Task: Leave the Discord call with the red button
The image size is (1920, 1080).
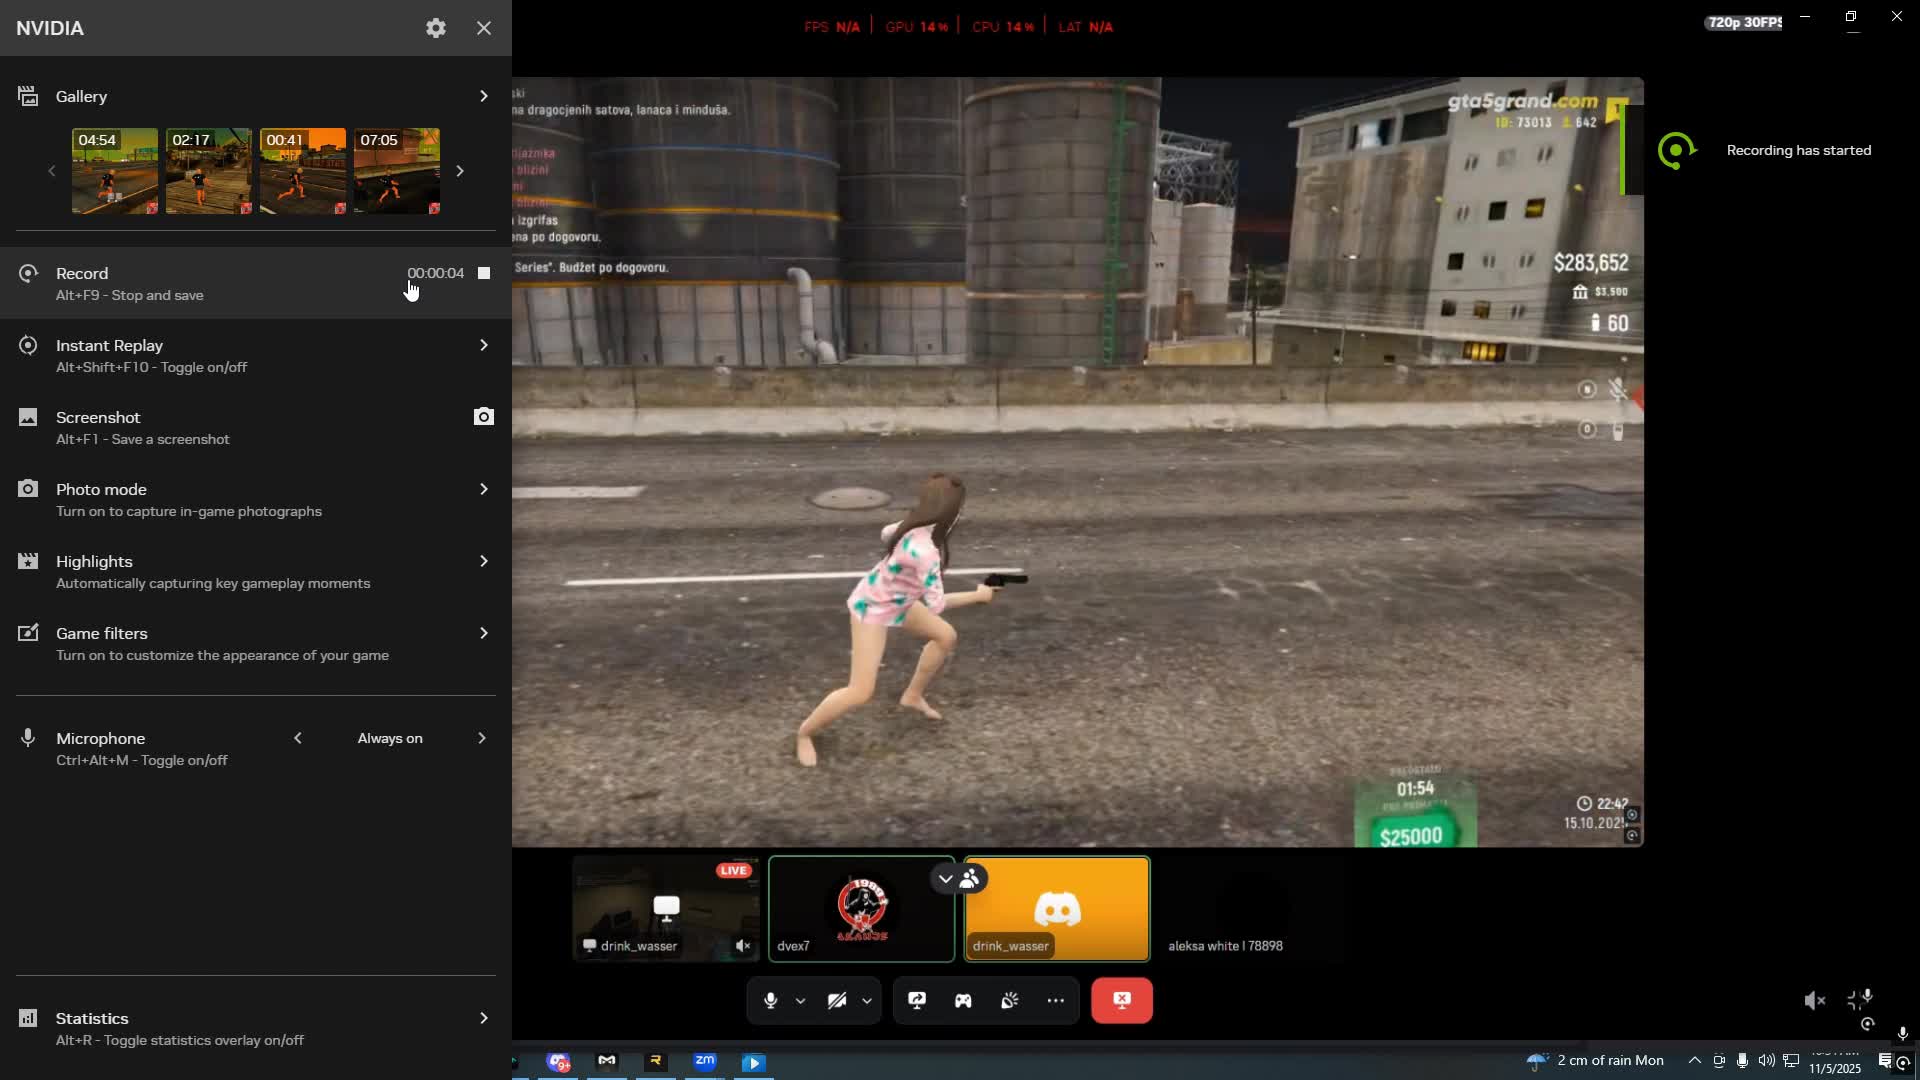Action: click(x=1122, y=1000)
